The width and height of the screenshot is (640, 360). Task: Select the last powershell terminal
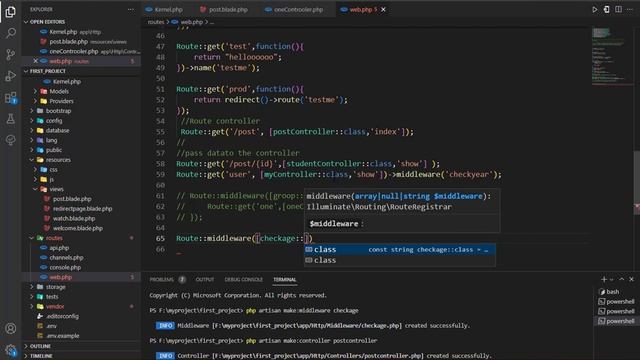[615, 321]
